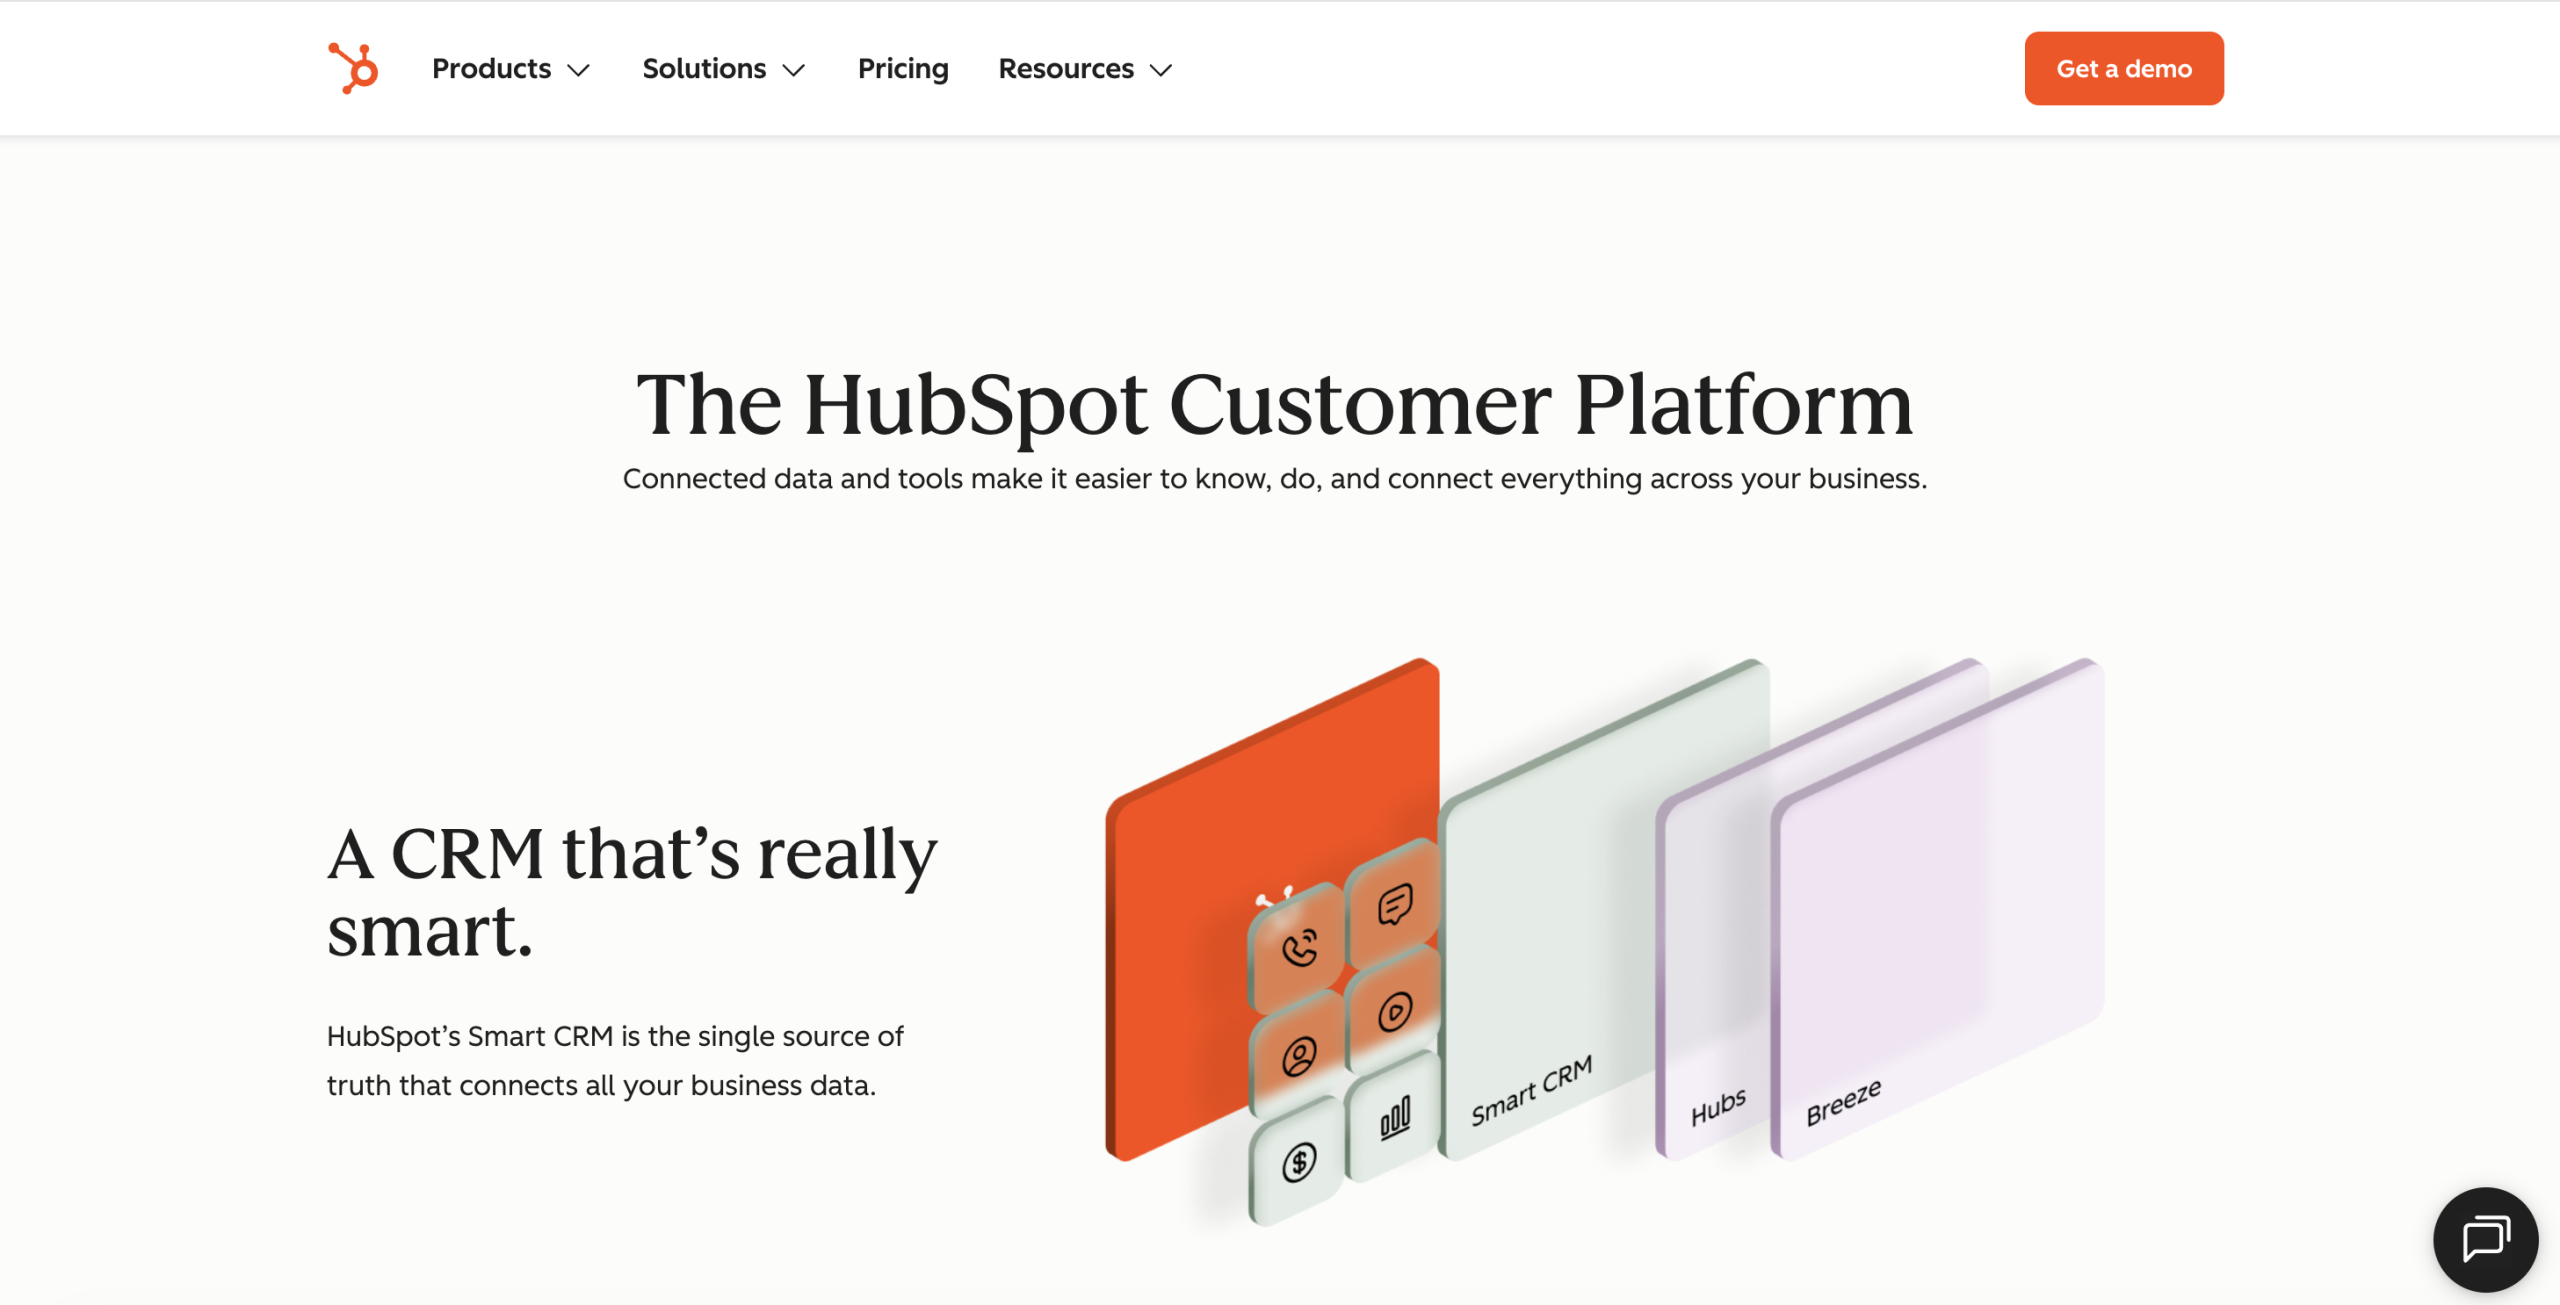
Task: Select Pricing in the navigation bar
Action: click(x=903, y=69)
